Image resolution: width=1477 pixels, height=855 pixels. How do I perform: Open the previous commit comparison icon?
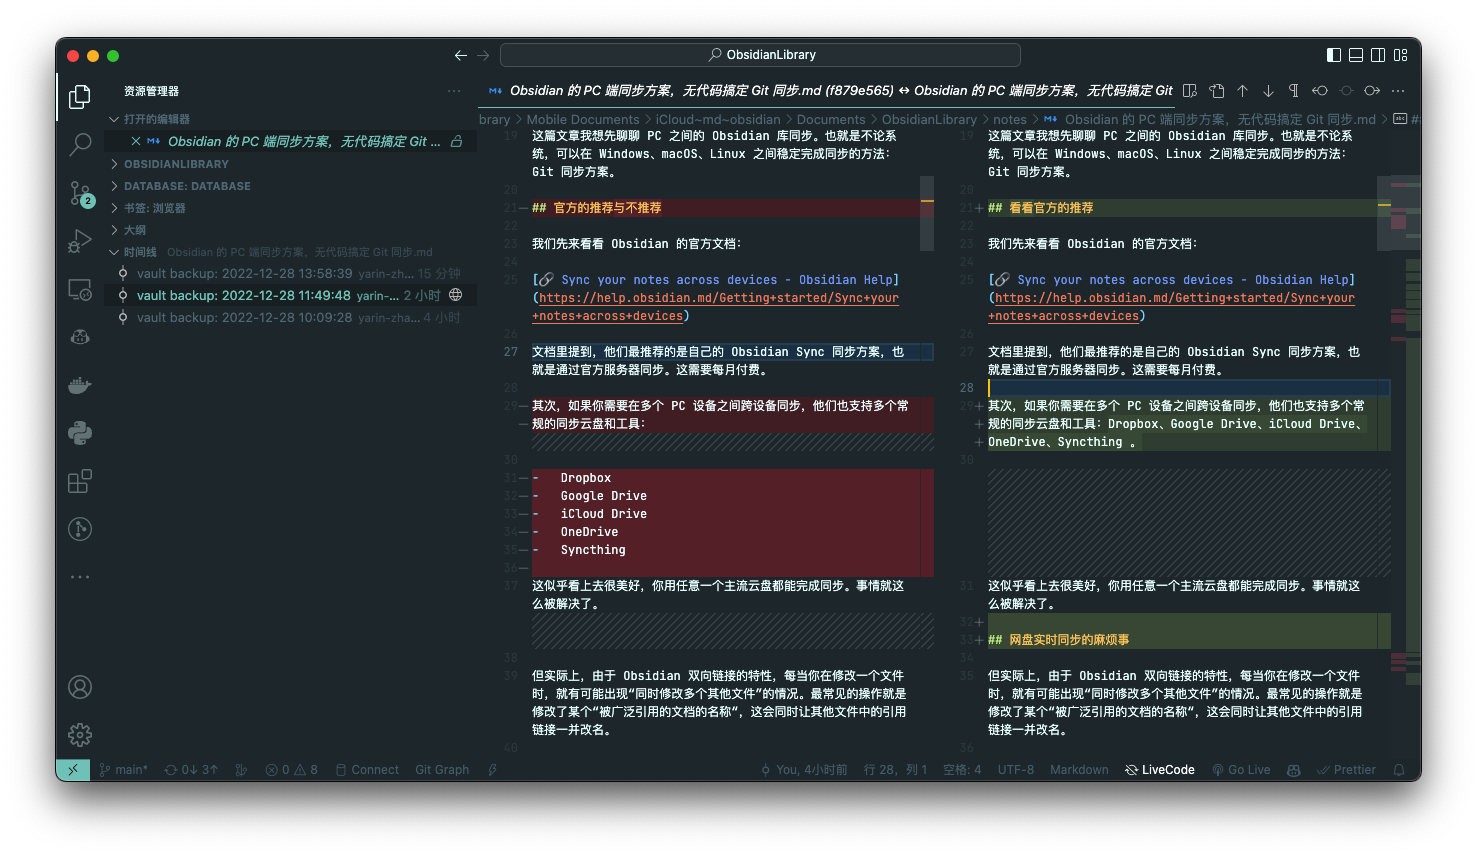(1320, 90)
